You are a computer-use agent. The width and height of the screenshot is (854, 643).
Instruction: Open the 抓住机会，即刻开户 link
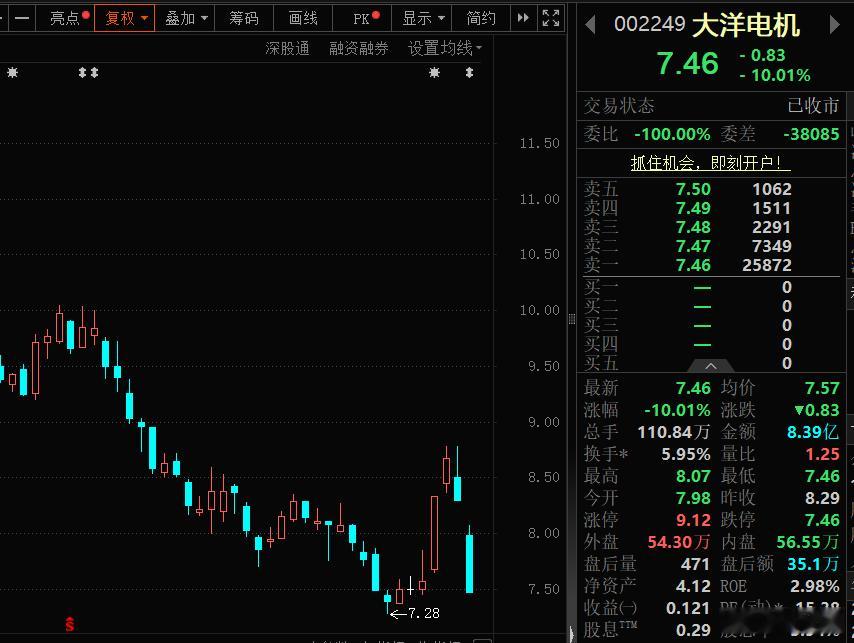coord(710,162)
